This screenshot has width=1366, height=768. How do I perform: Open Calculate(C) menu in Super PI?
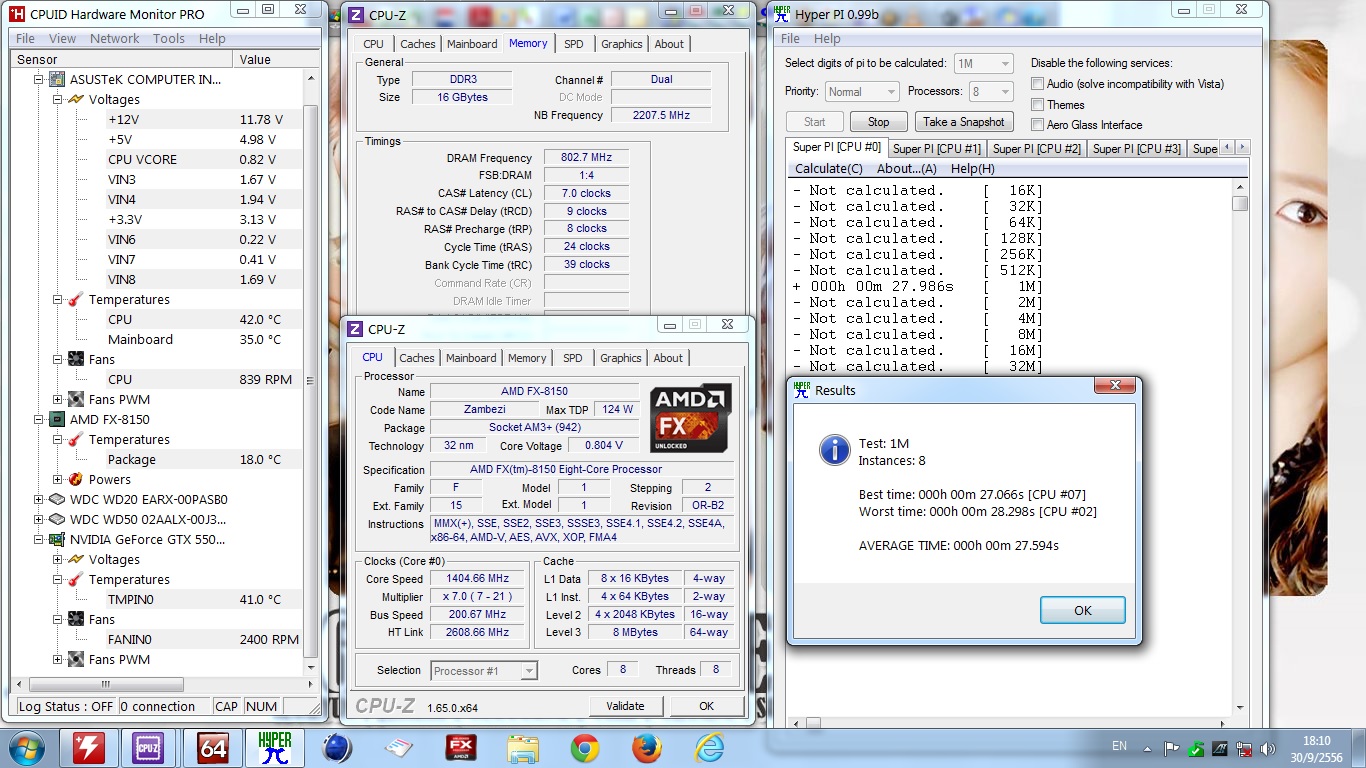829,168
